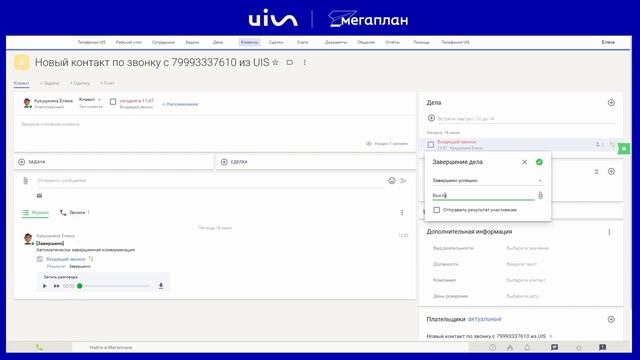Download the call recording
The height and width of the screenshot is (360, 640).
(161, 286)
